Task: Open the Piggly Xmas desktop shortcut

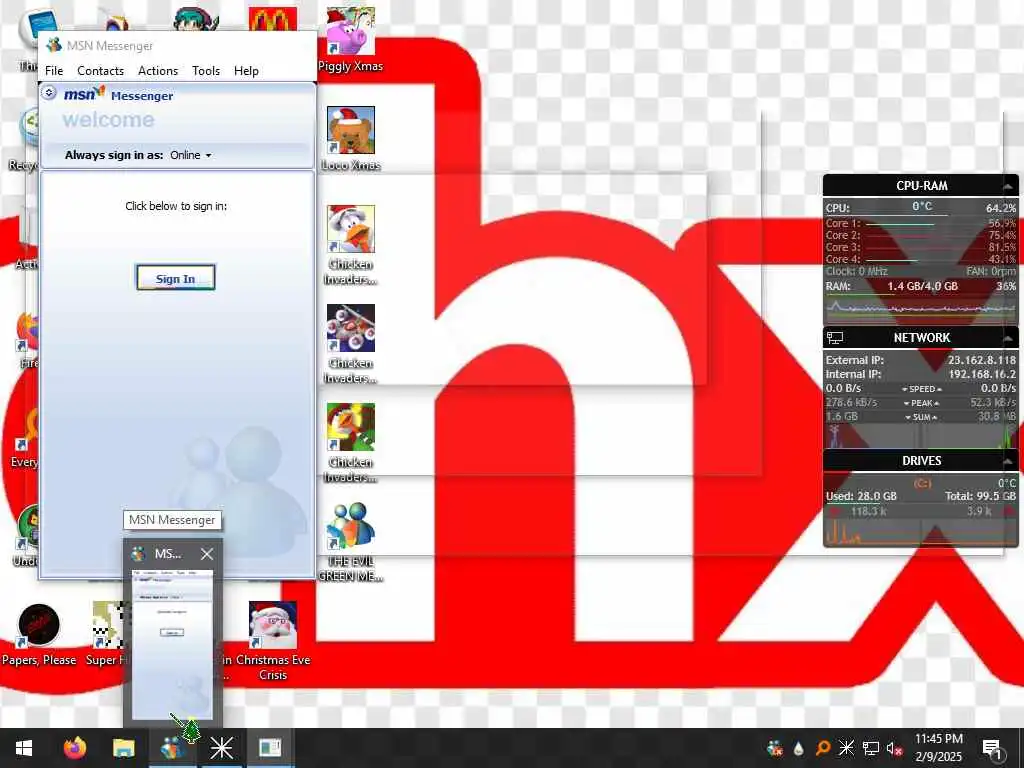Action: pyautogui.click(x=351, y=39)
